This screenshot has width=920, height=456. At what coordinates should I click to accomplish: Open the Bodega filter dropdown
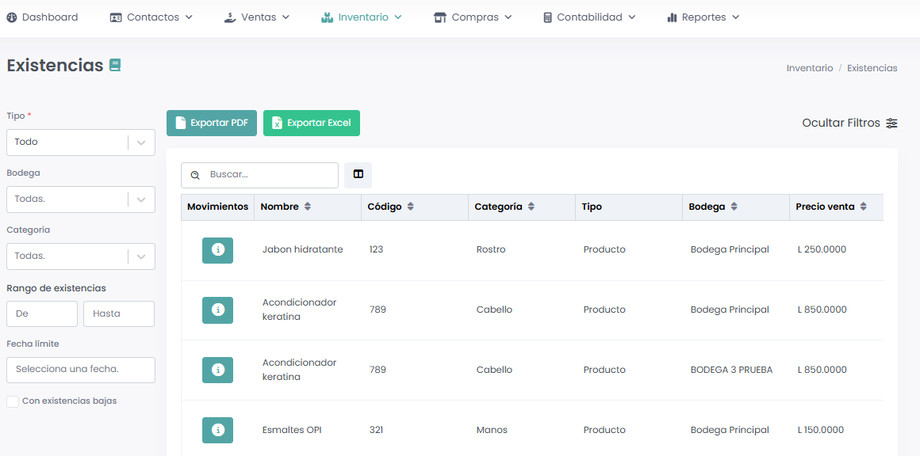(x=143, y=199)
